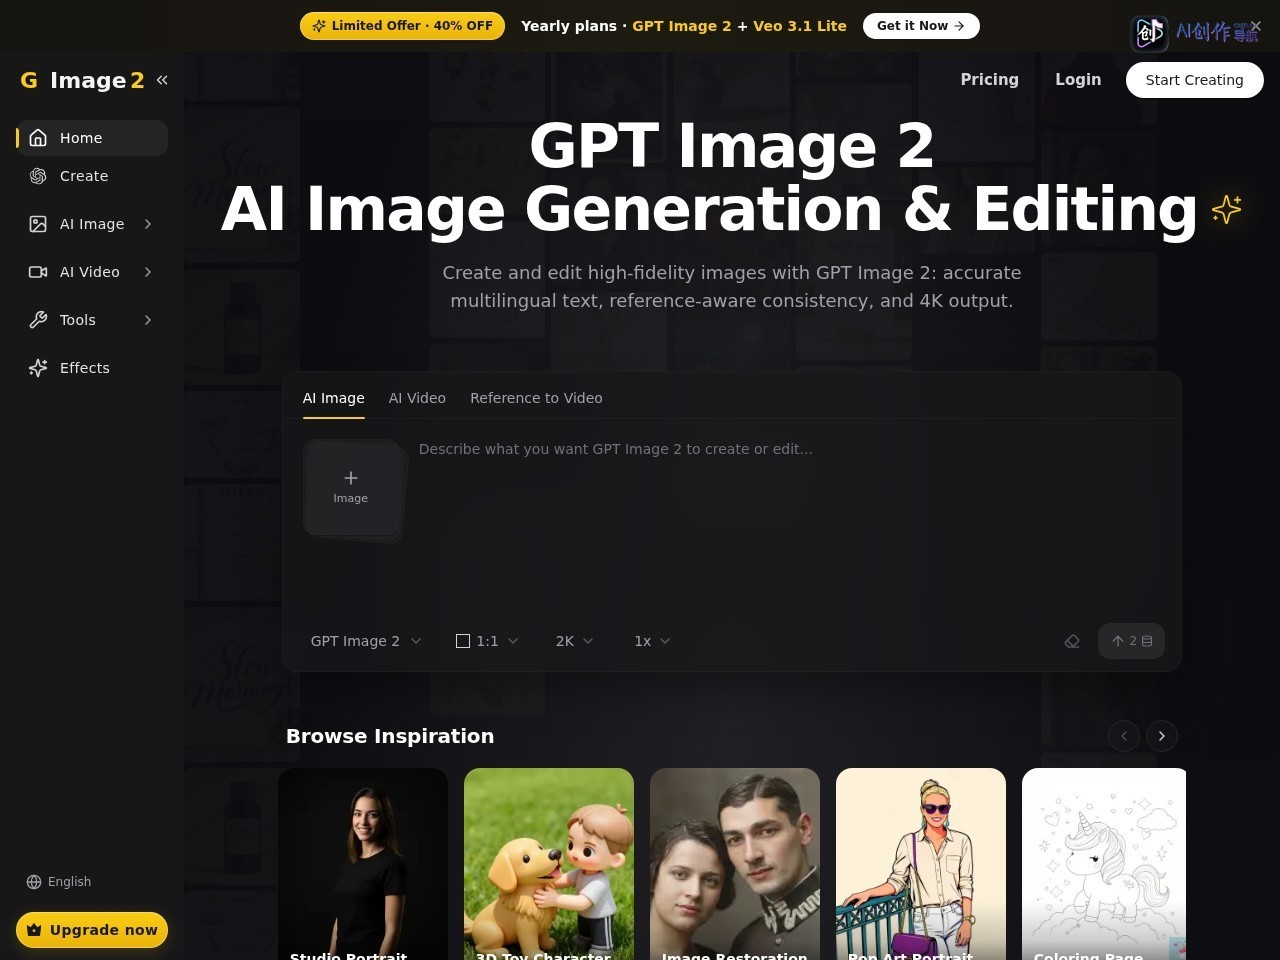Expand the AI Image submenu chevron
The height and width of the screenshot is (960, 1280).
tap(148, 224)
